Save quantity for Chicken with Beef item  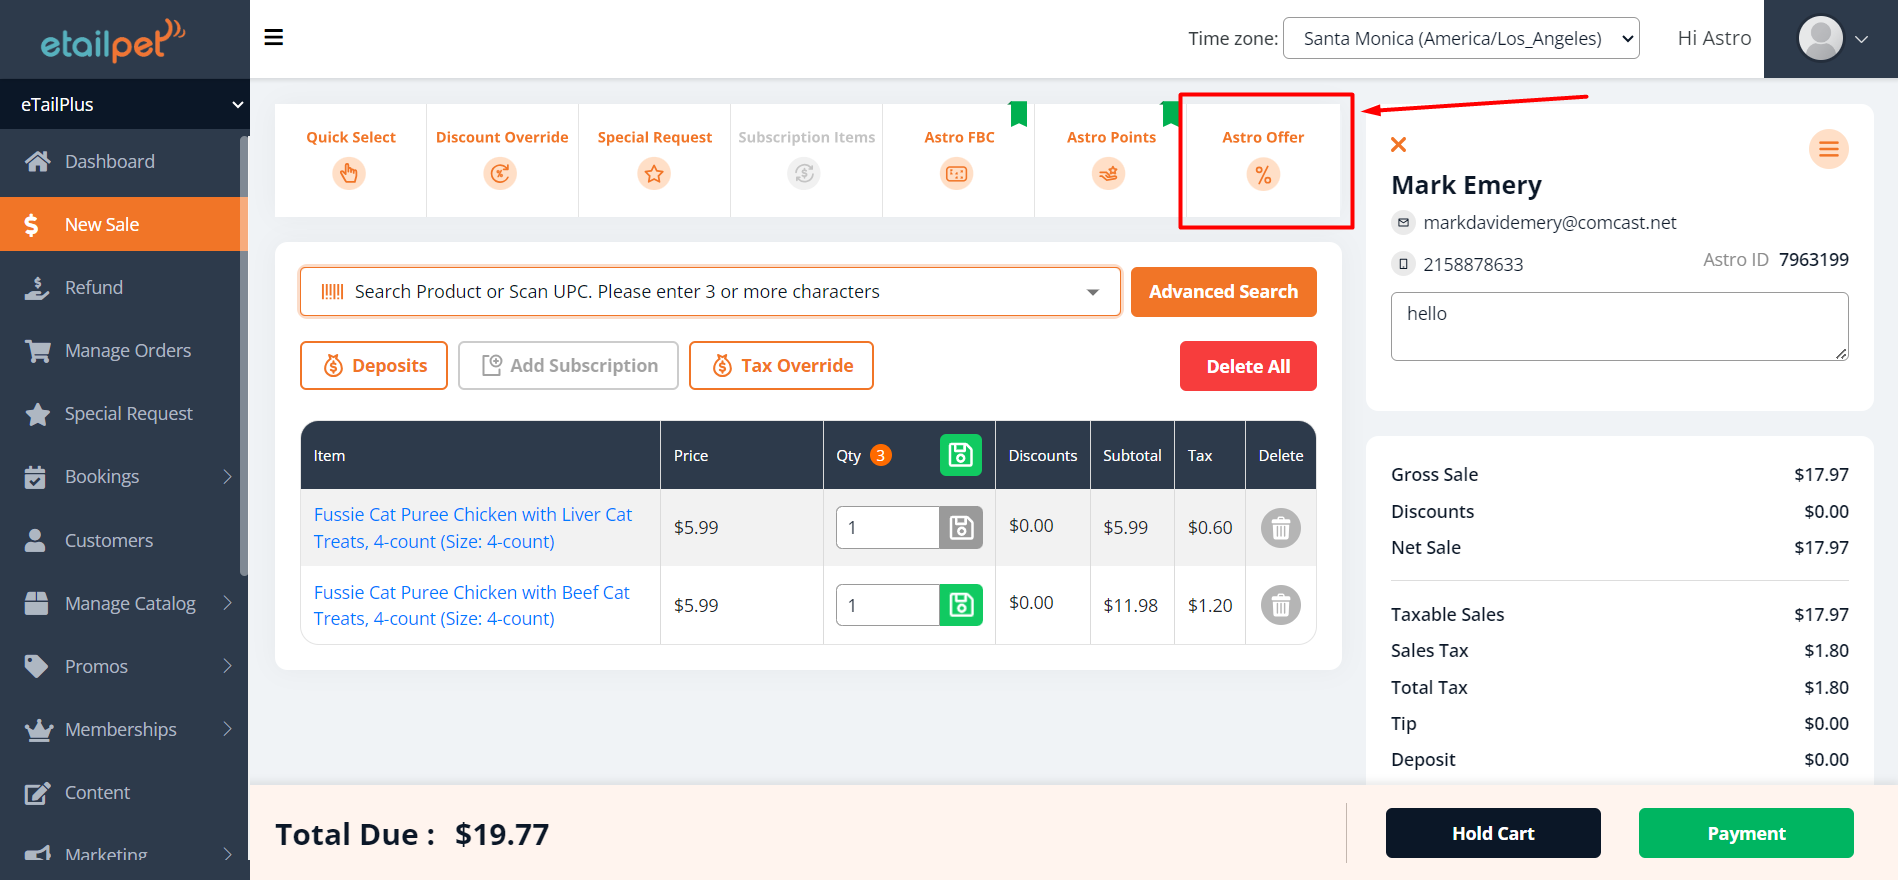click(960, 605)
